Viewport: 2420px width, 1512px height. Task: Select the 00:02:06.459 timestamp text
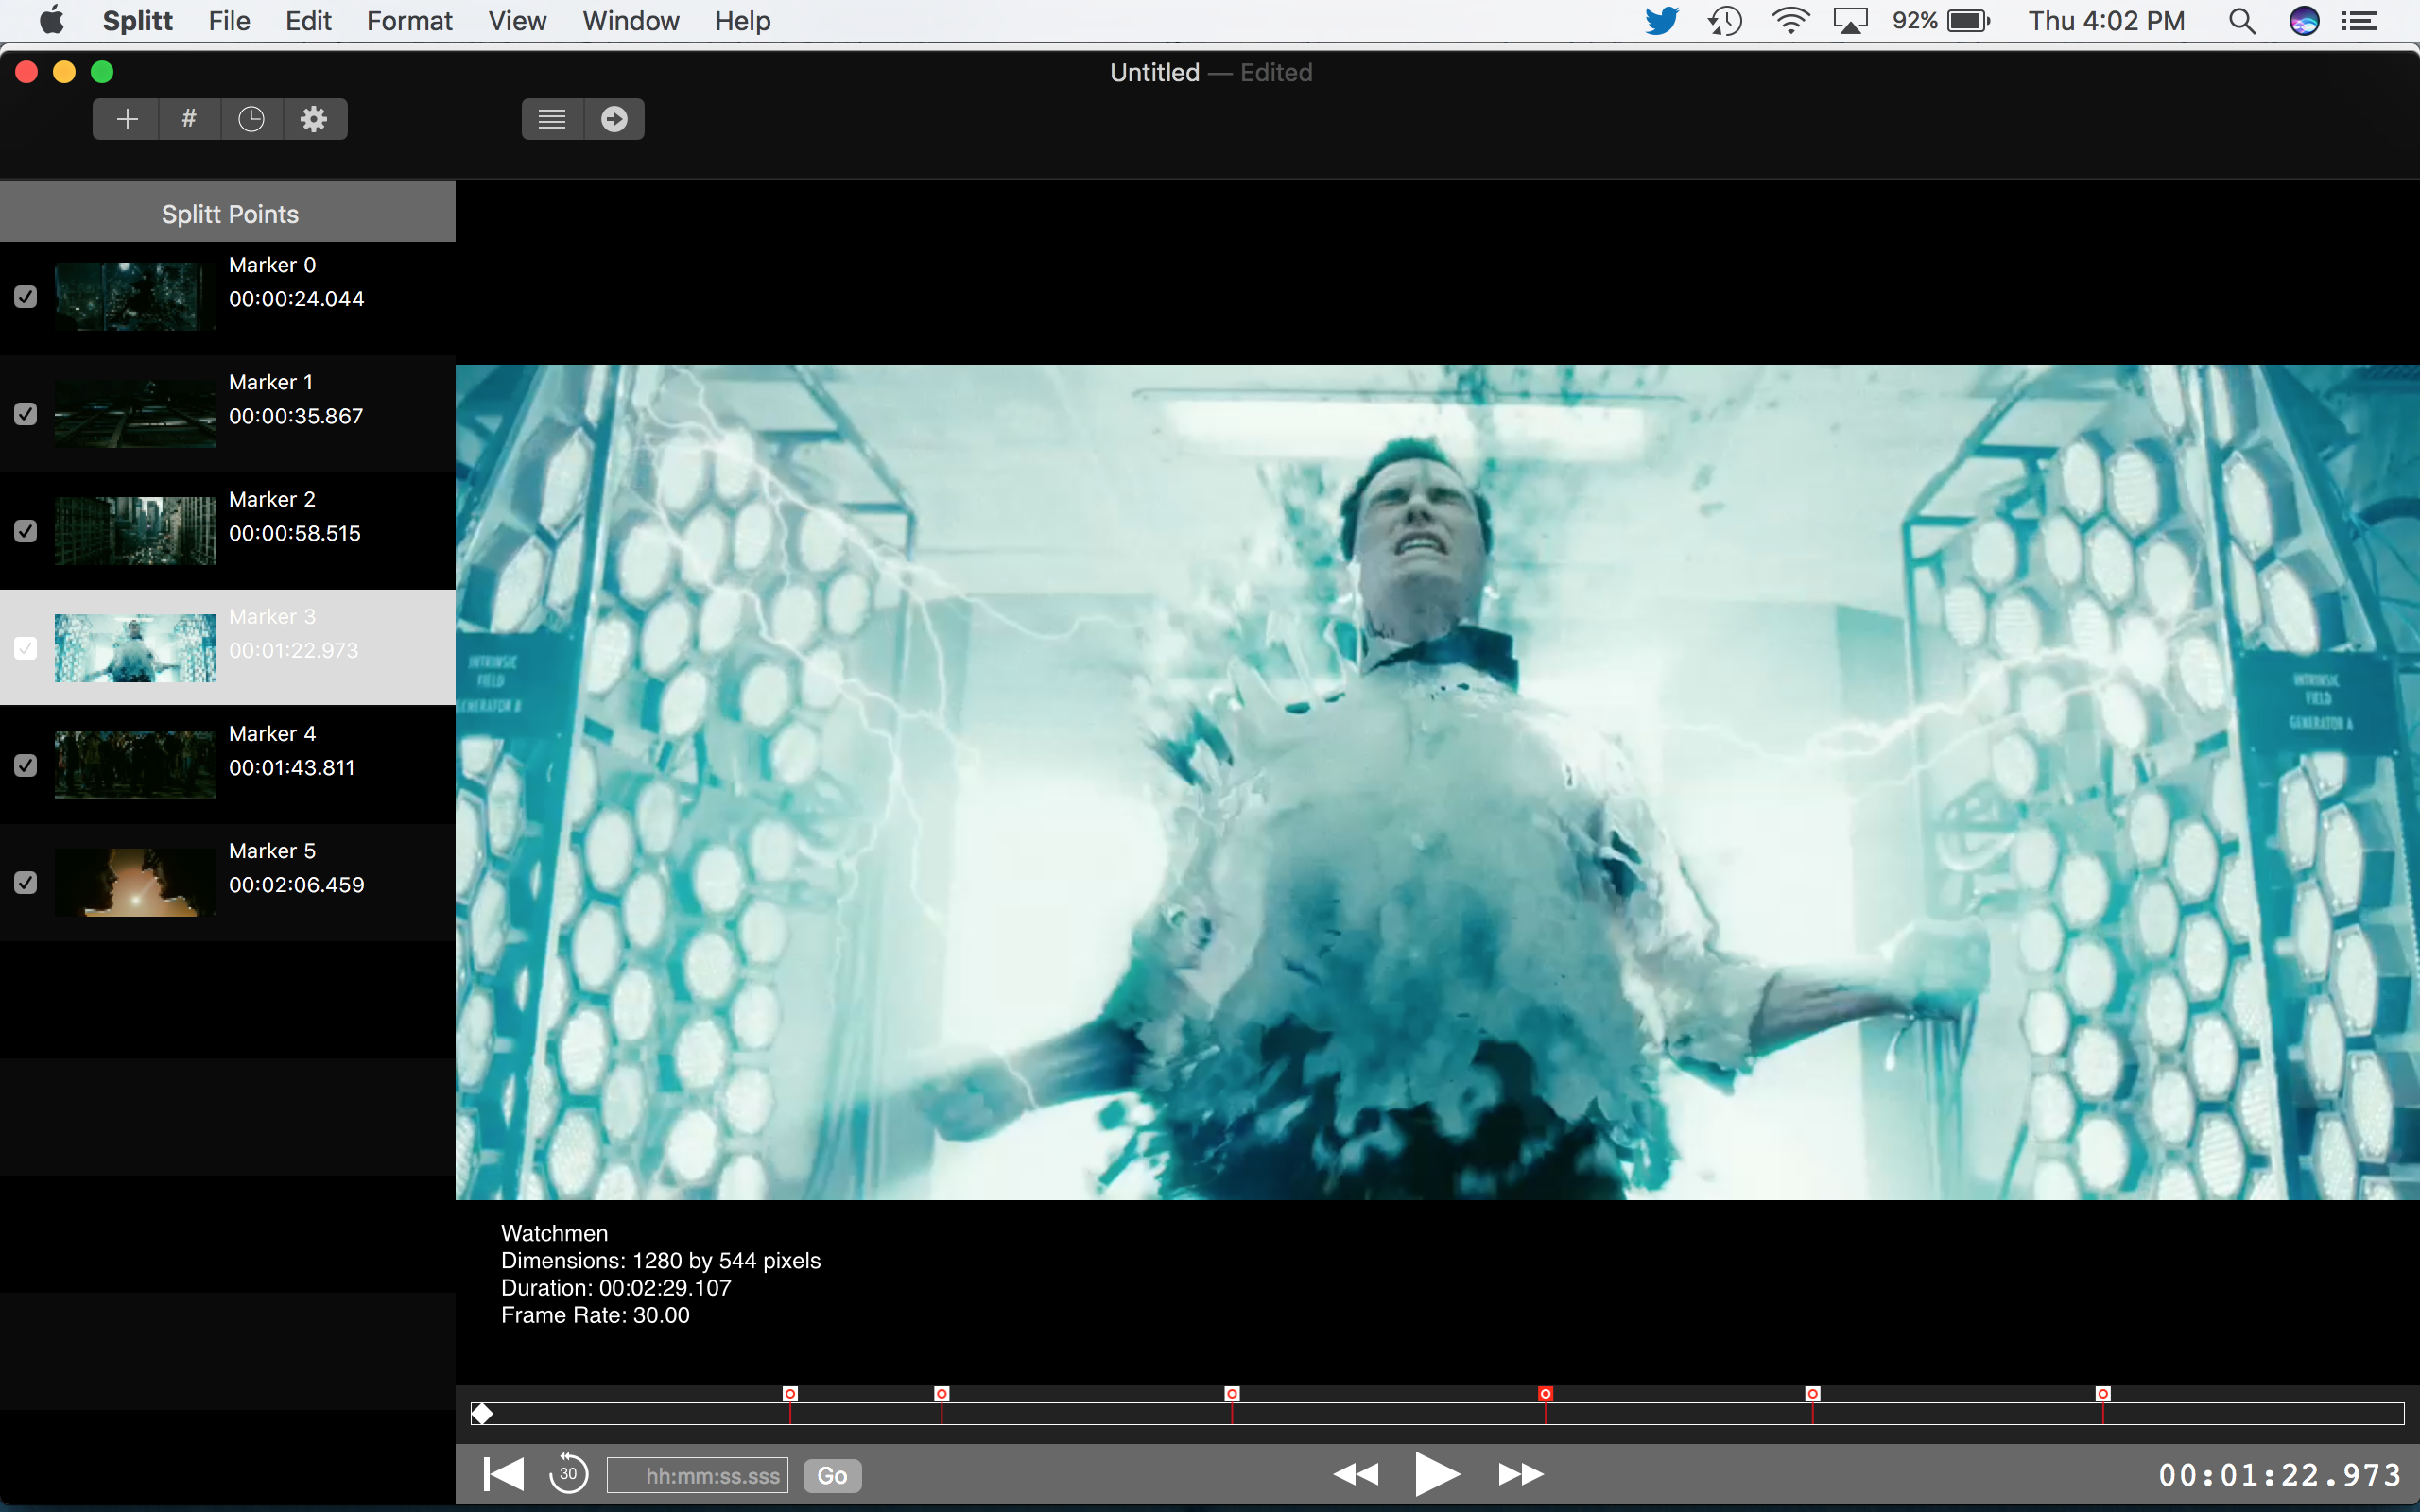296,884
